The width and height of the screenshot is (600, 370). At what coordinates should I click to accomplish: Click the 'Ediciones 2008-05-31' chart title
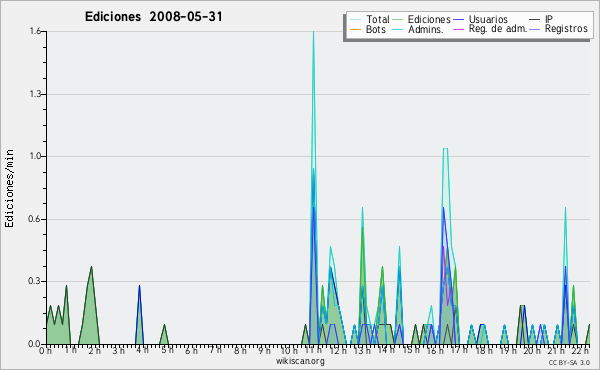click(153, 17)
